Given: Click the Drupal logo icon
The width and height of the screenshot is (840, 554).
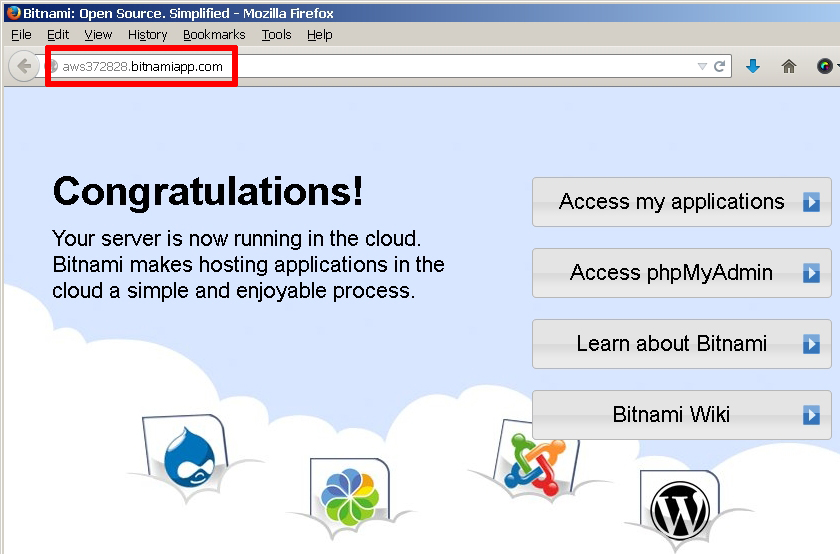Looking at the screenshot, I should [x=190, y=457].
